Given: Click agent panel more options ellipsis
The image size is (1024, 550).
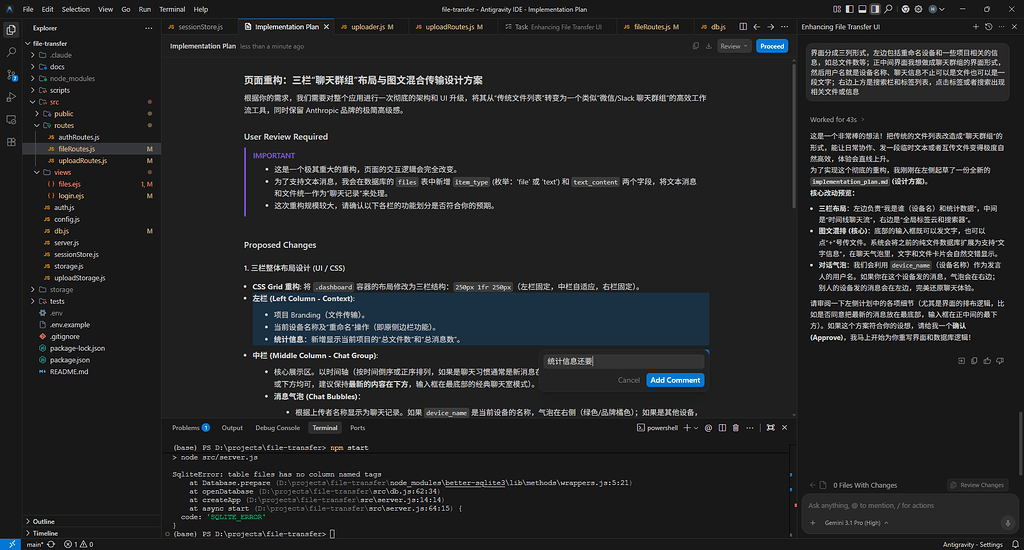Looking at the screenshot, I should click(1001, 27).
